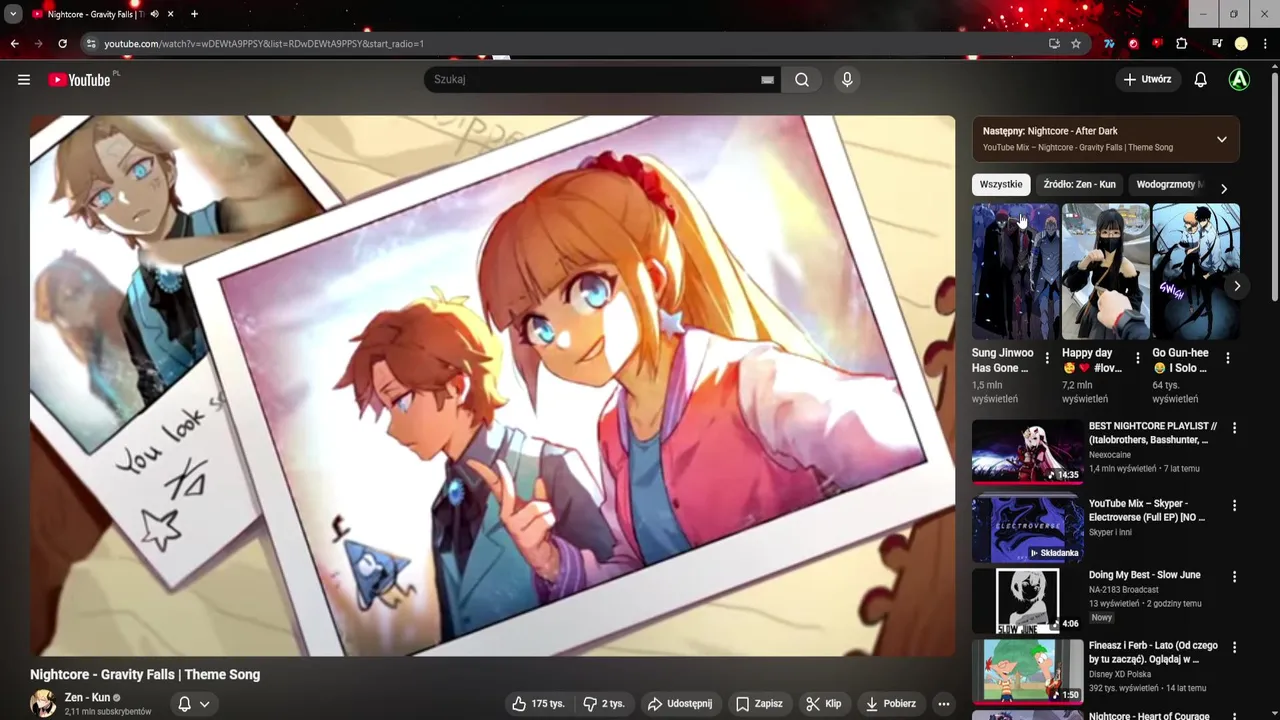View site information icon in address bar
The image size is (1280, 720).
point(91,44)
